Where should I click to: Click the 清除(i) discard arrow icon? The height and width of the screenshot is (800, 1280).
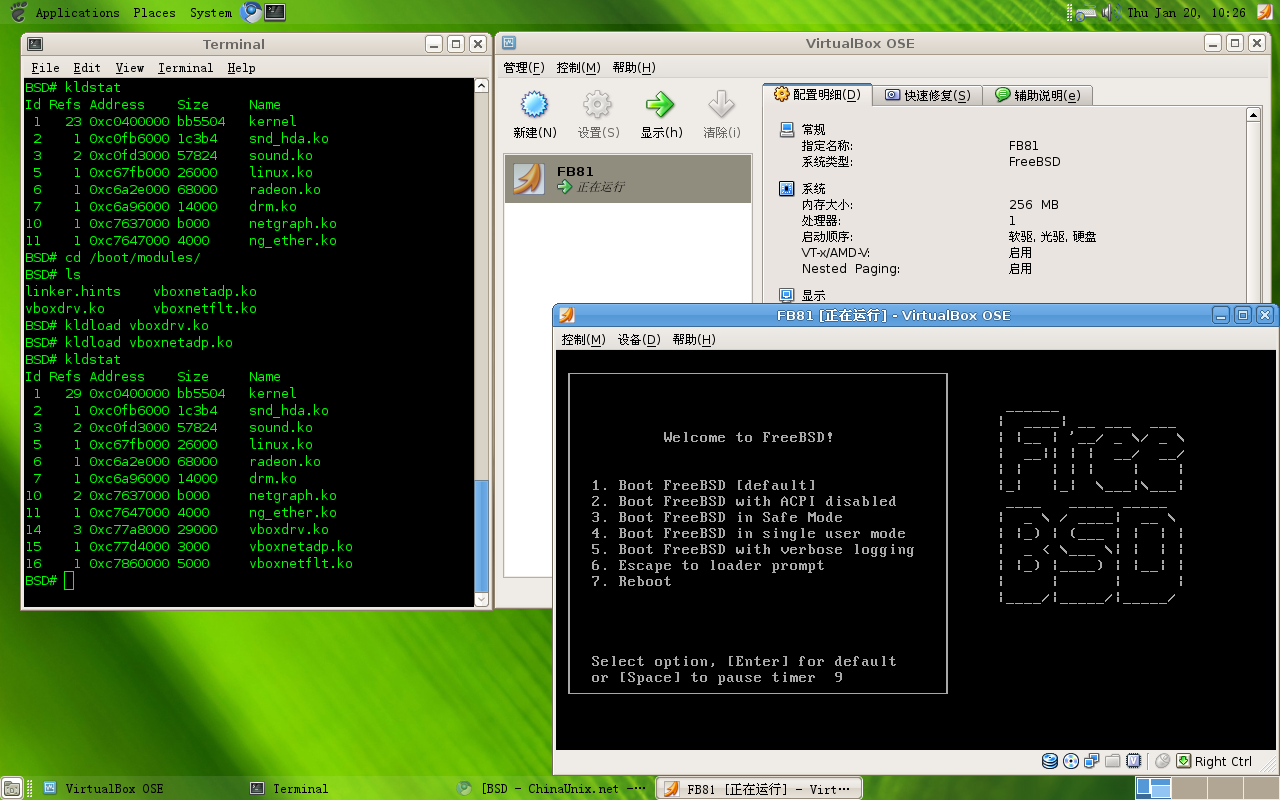point(721,105)
